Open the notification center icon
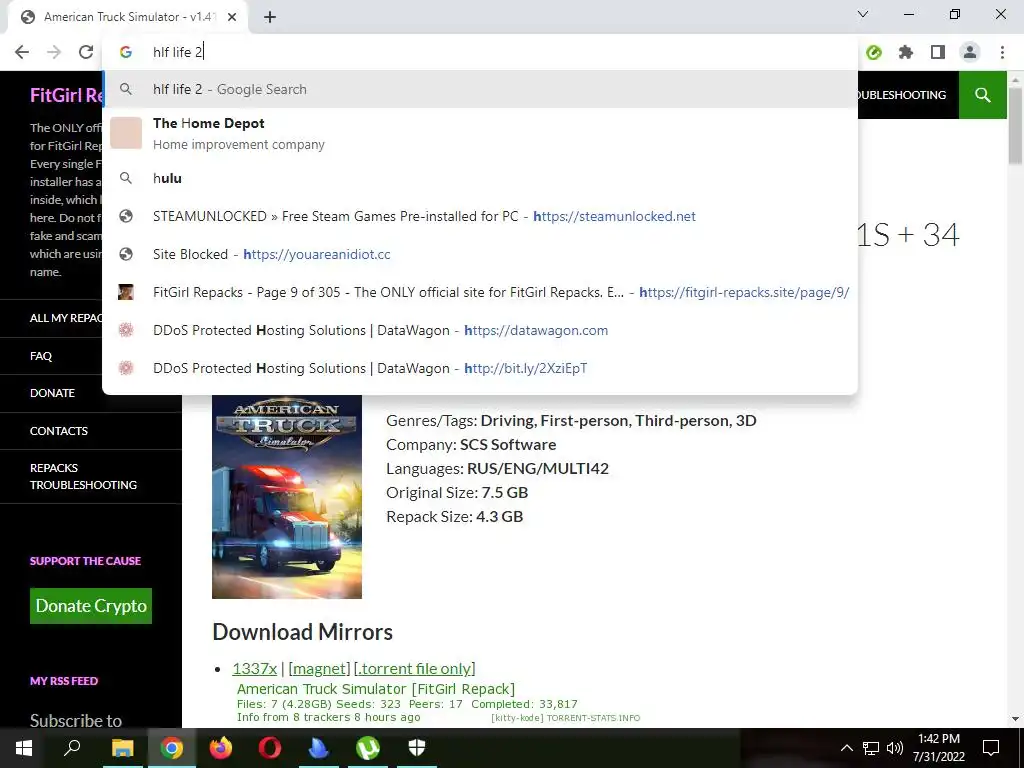Viewport: 1024px width, 768px height. [x=991, y=748]
